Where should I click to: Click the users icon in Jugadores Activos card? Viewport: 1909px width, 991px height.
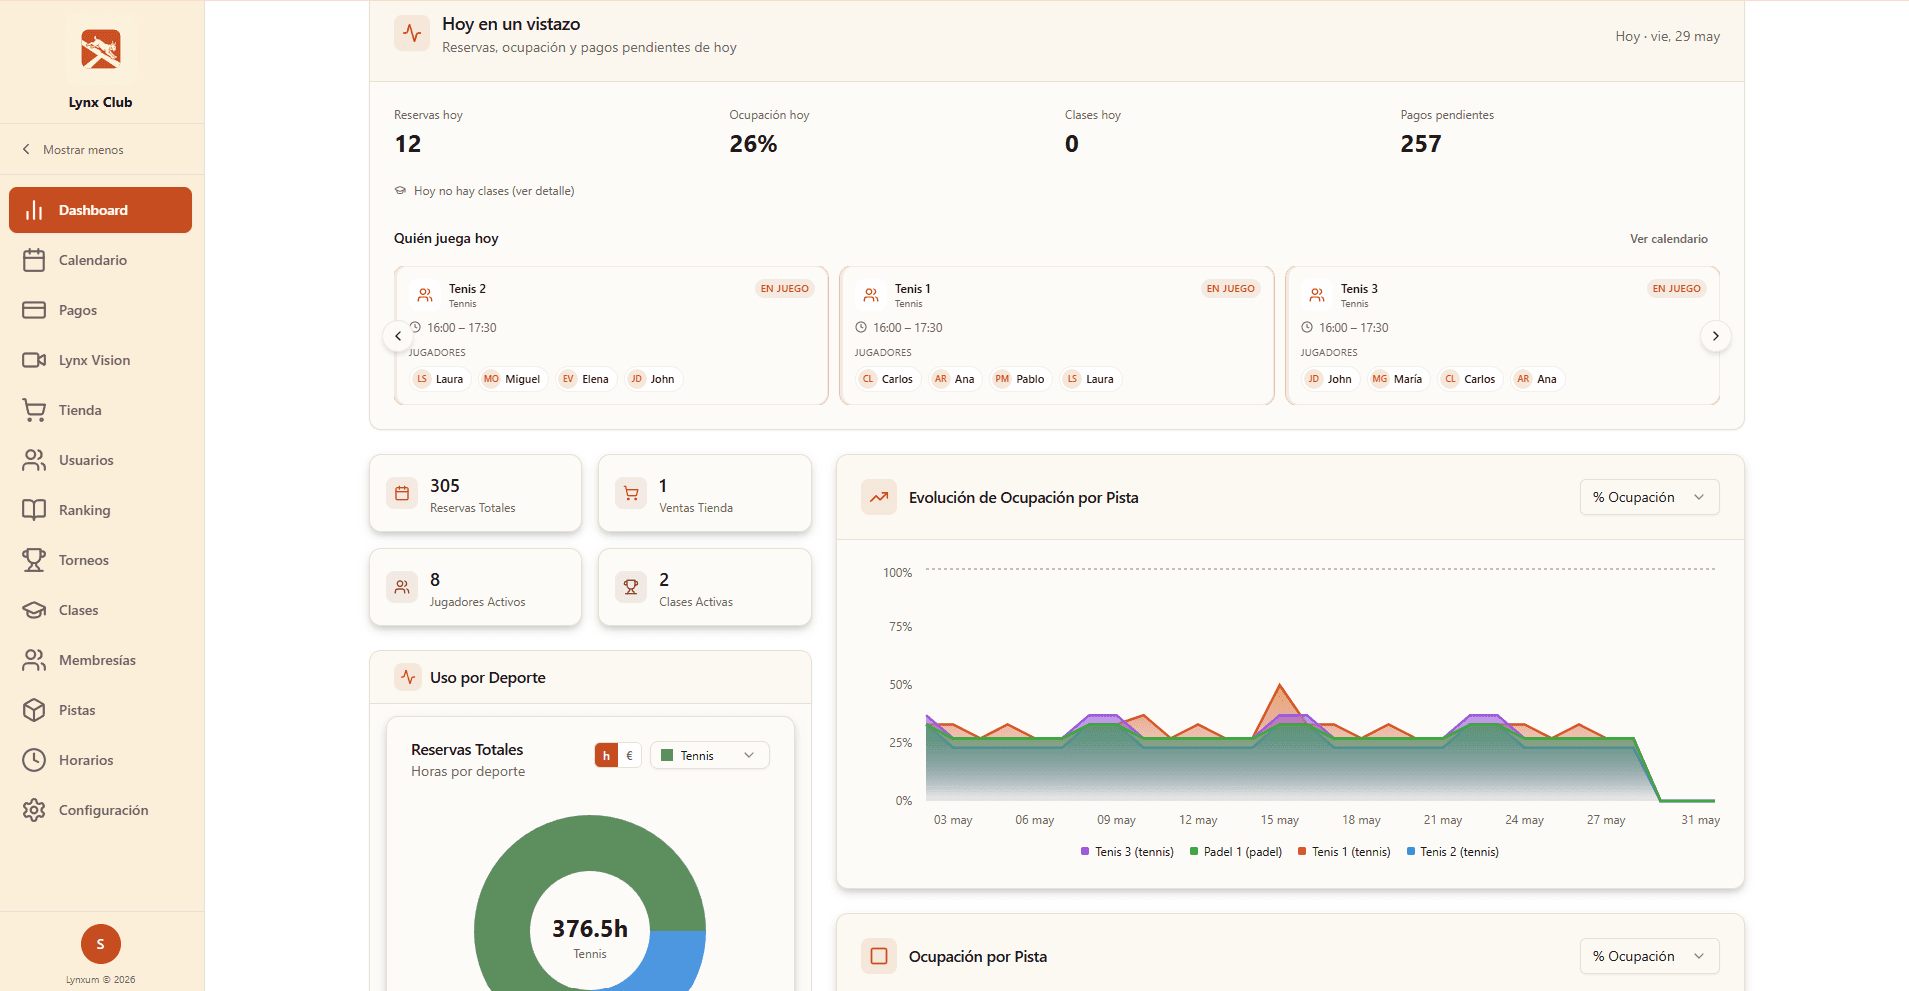tap(402, 587)
